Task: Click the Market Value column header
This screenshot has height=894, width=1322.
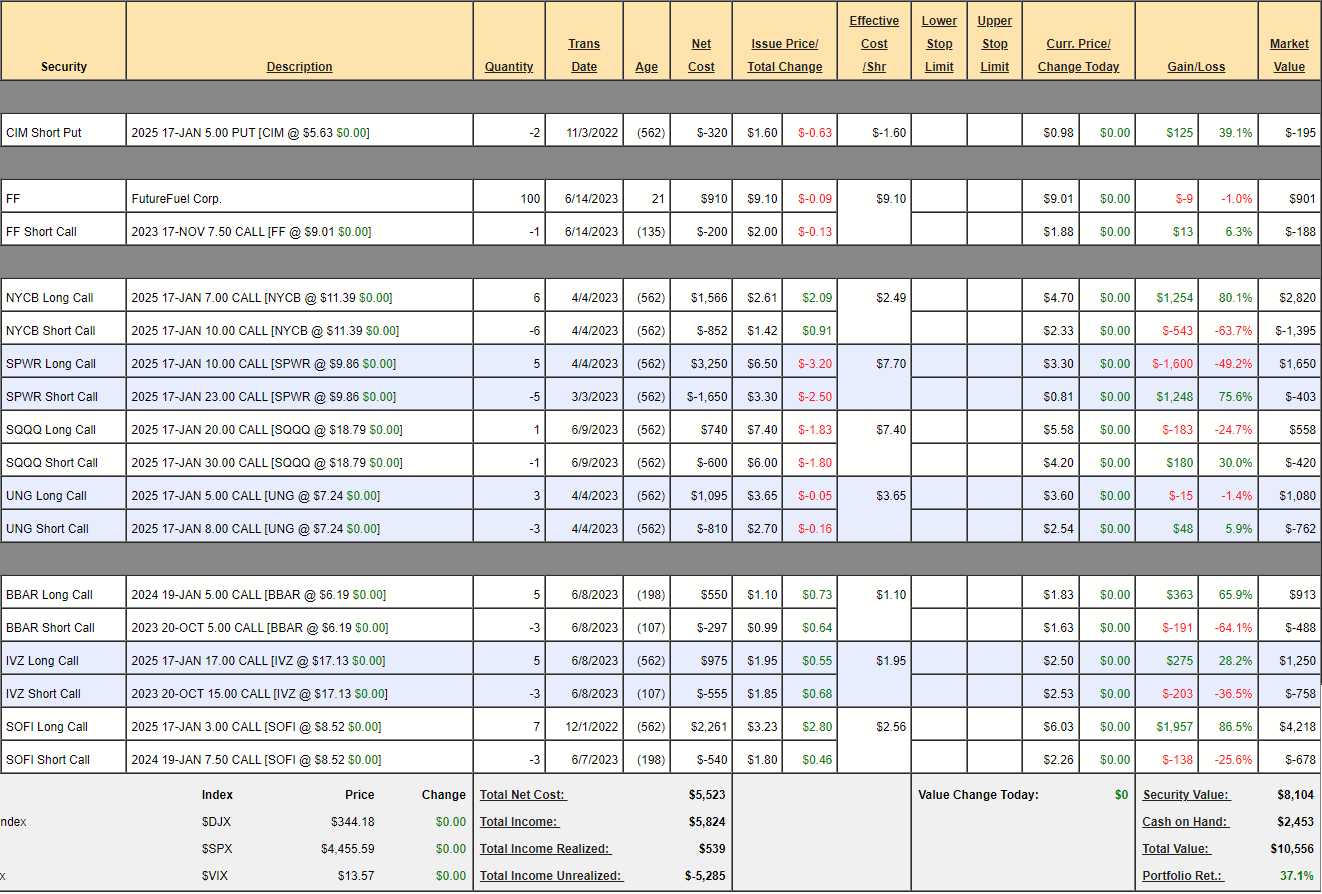Action: click(1289, 55)
